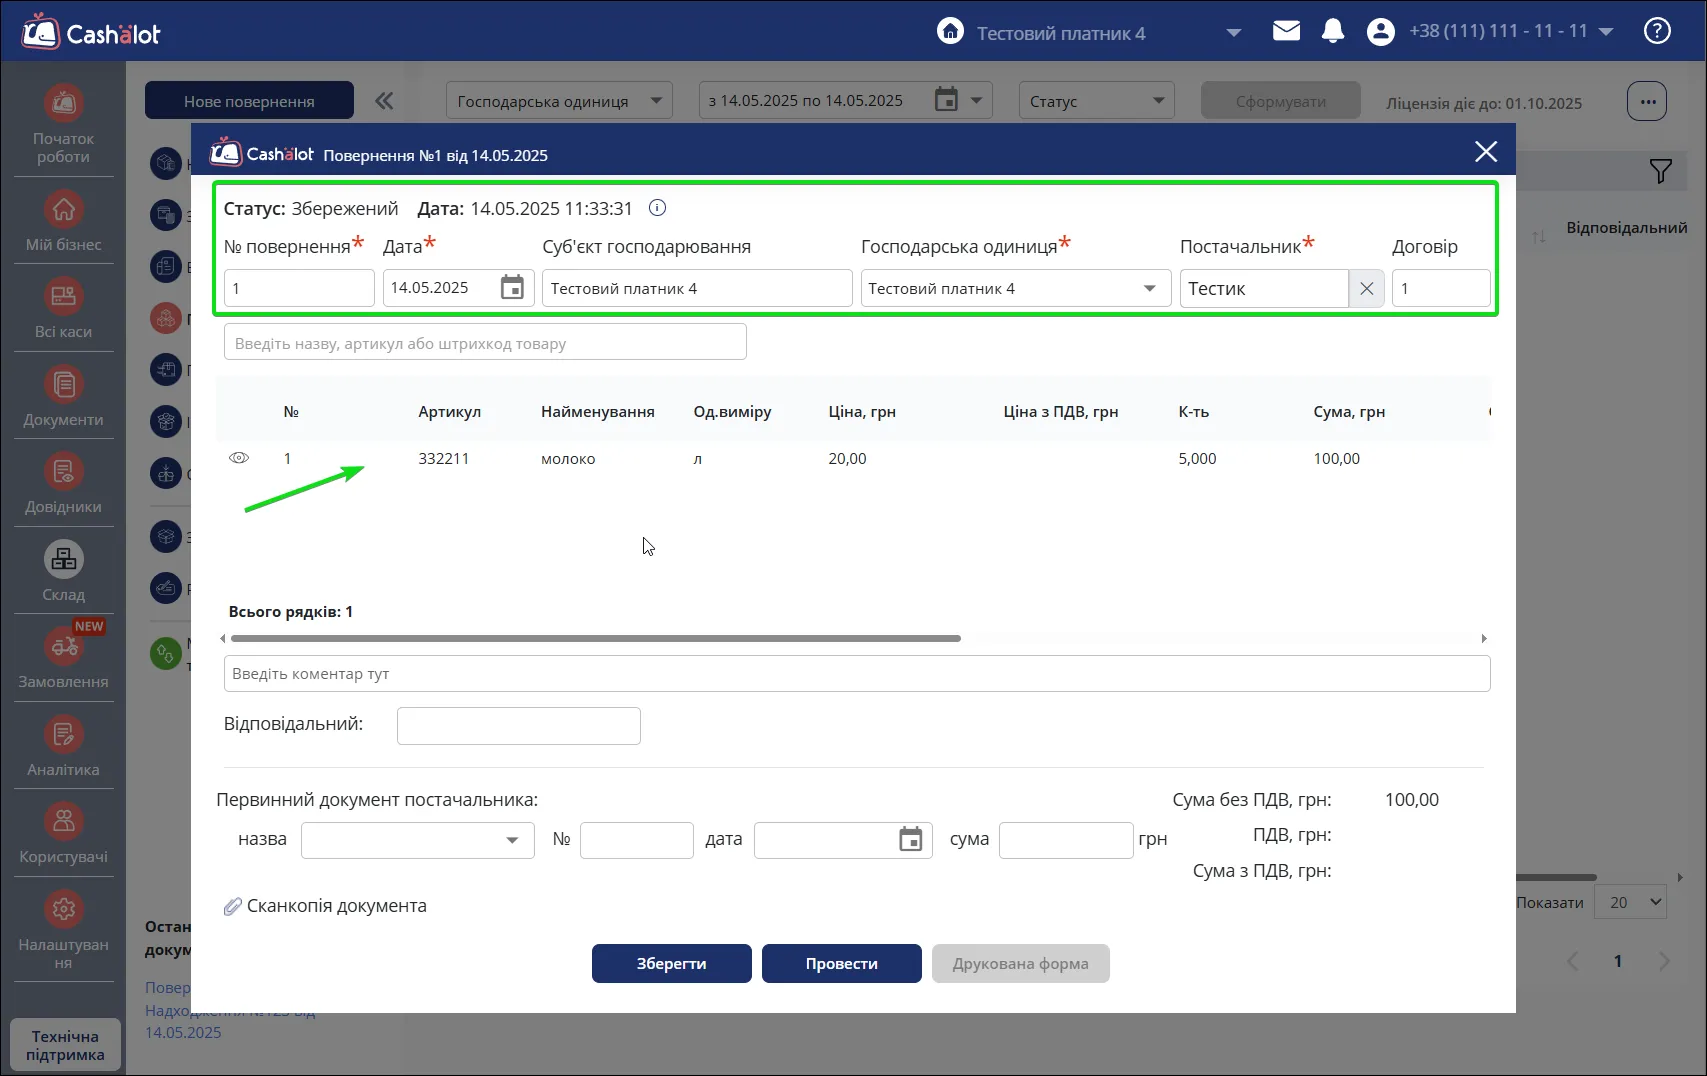
Task: Click Сканкопія документа link
Action: click(x=337, y=906)
